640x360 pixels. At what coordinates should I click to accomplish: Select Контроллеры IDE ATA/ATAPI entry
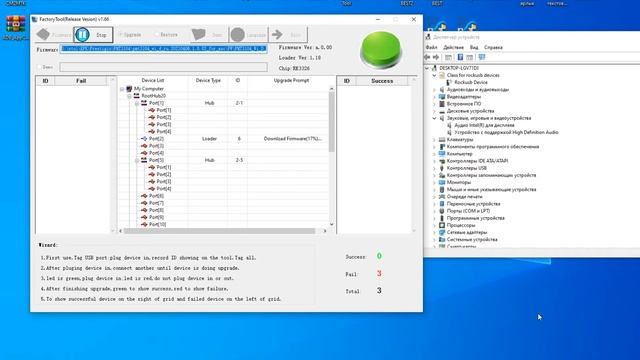(477, 161)
